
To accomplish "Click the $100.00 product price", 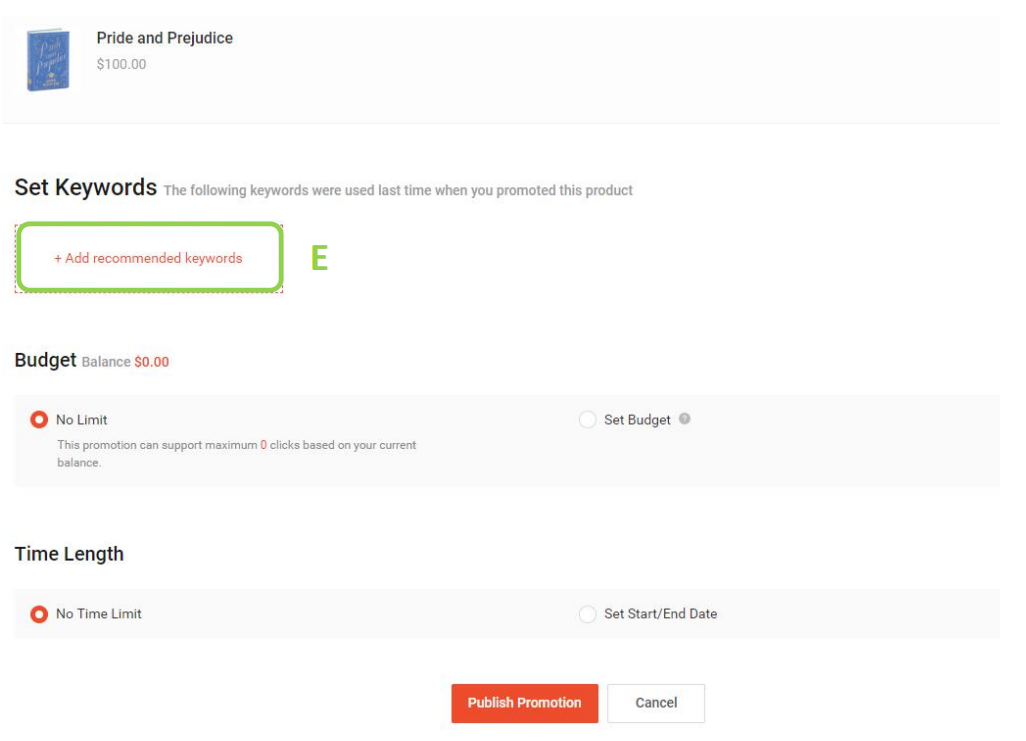I will (x=122, y=64).
